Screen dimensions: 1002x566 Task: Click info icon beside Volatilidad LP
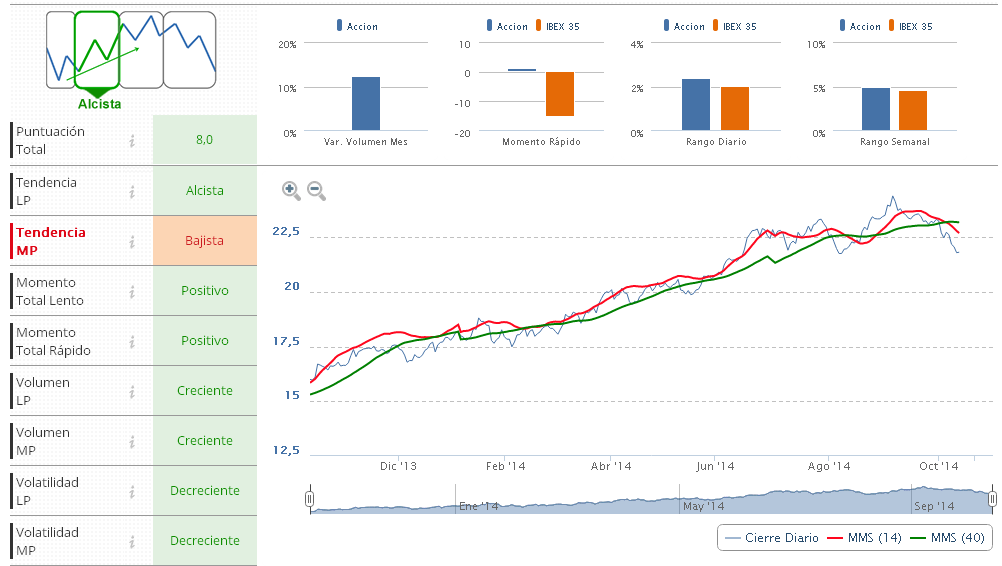[x=132, y=491]
